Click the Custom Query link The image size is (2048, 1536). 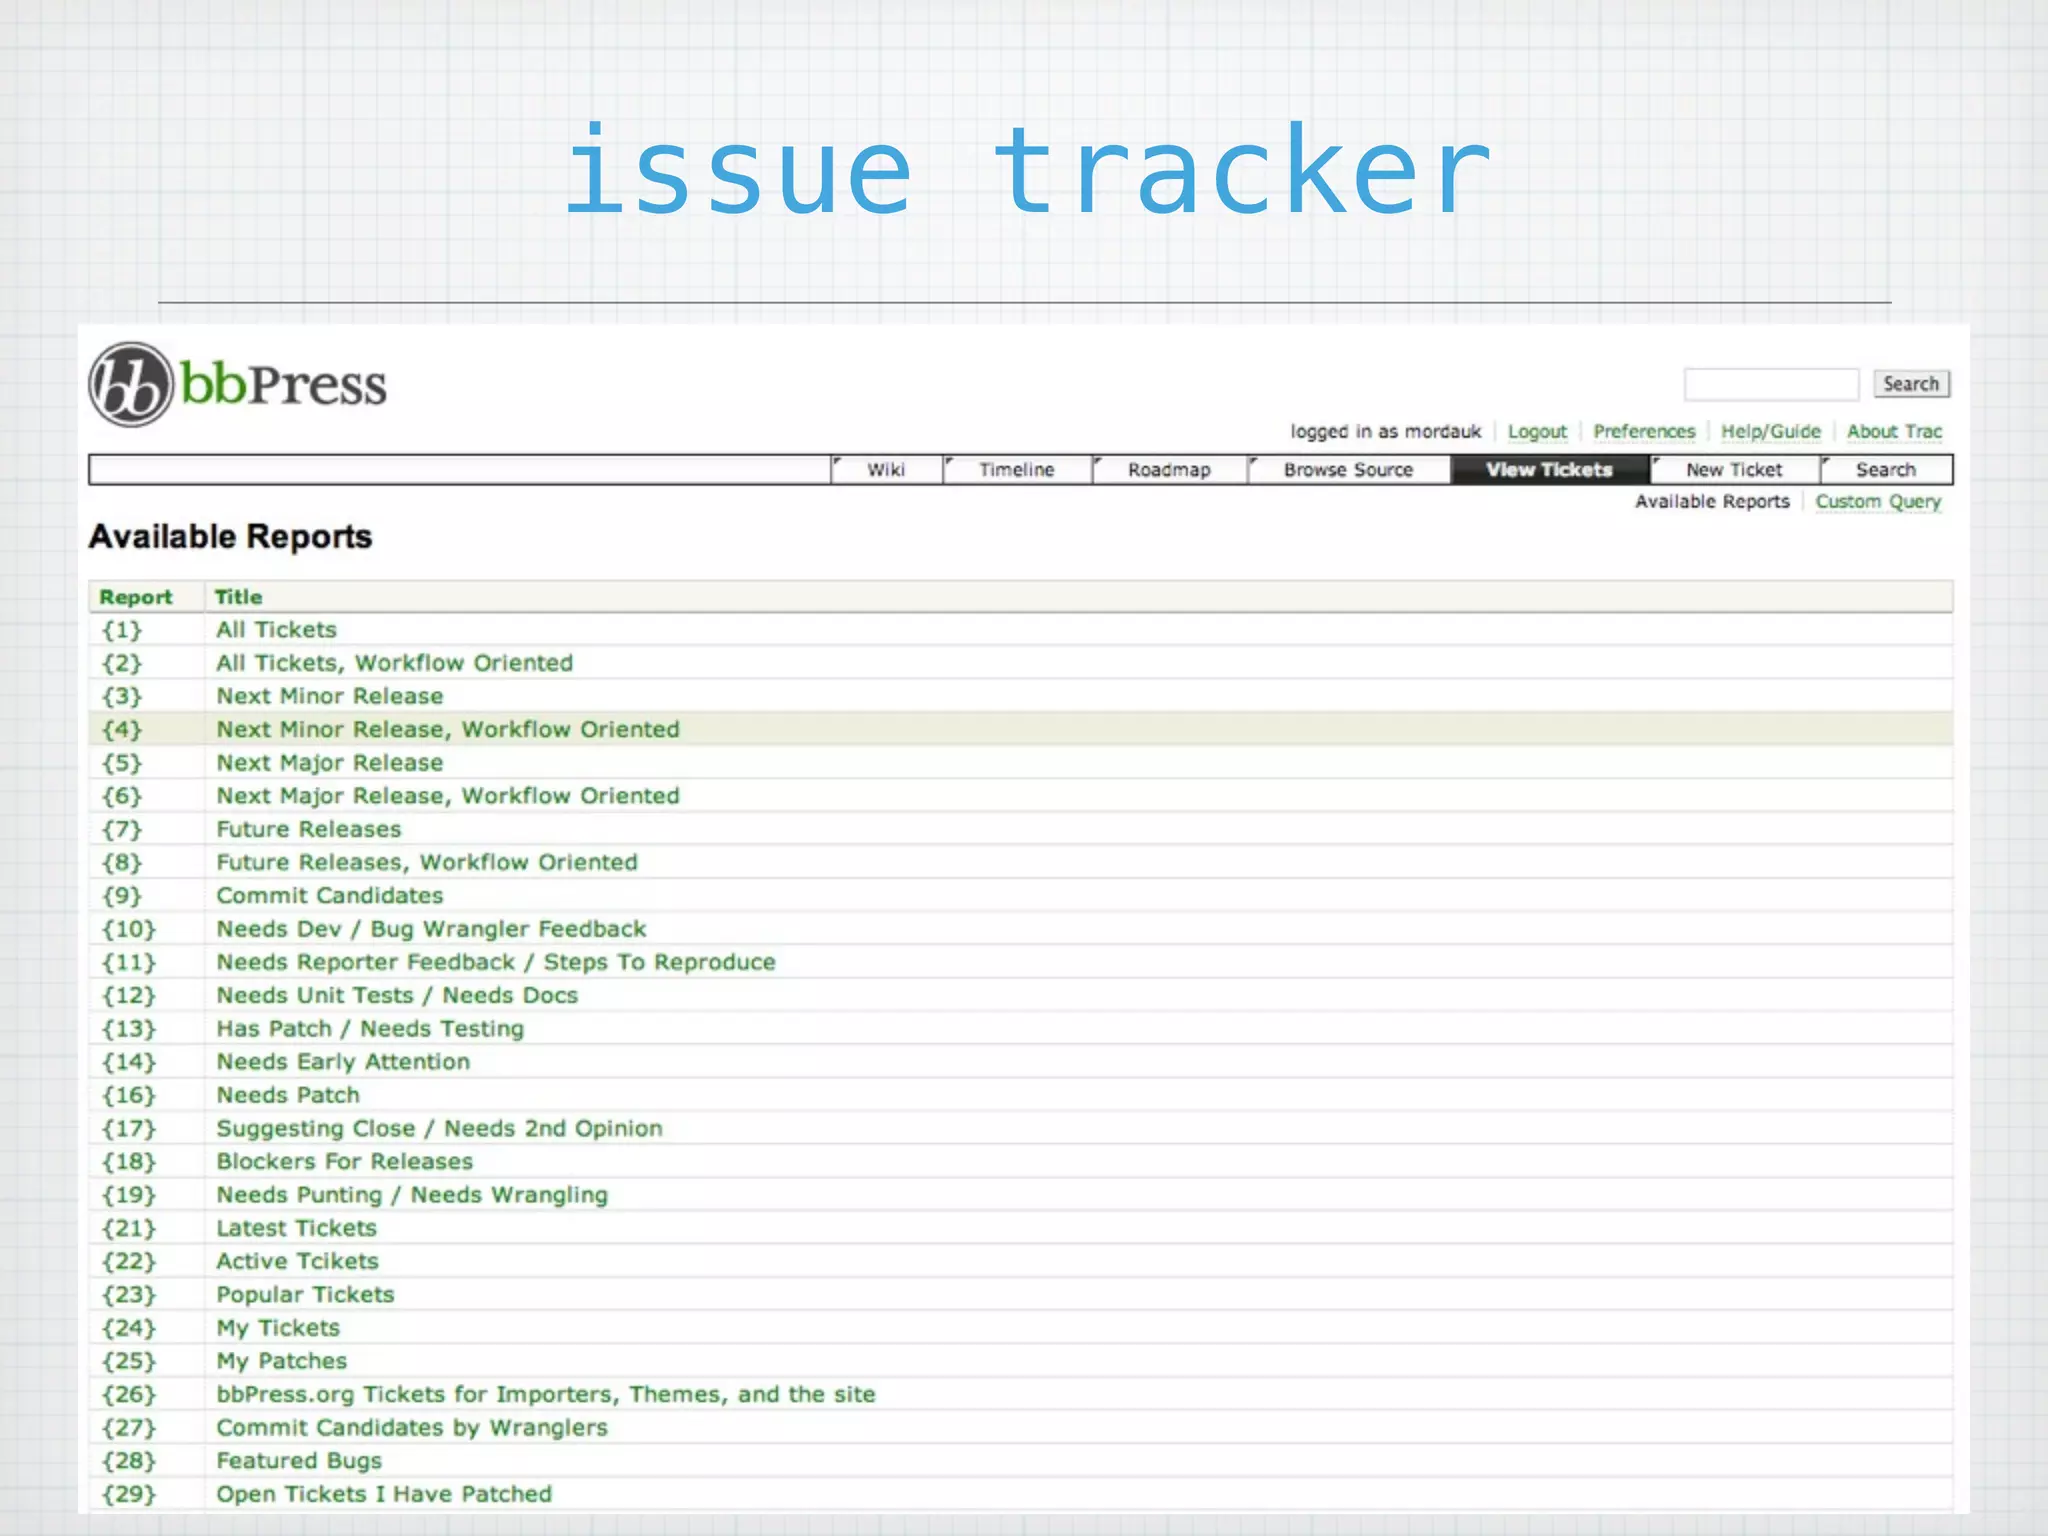coord(1878,501)
